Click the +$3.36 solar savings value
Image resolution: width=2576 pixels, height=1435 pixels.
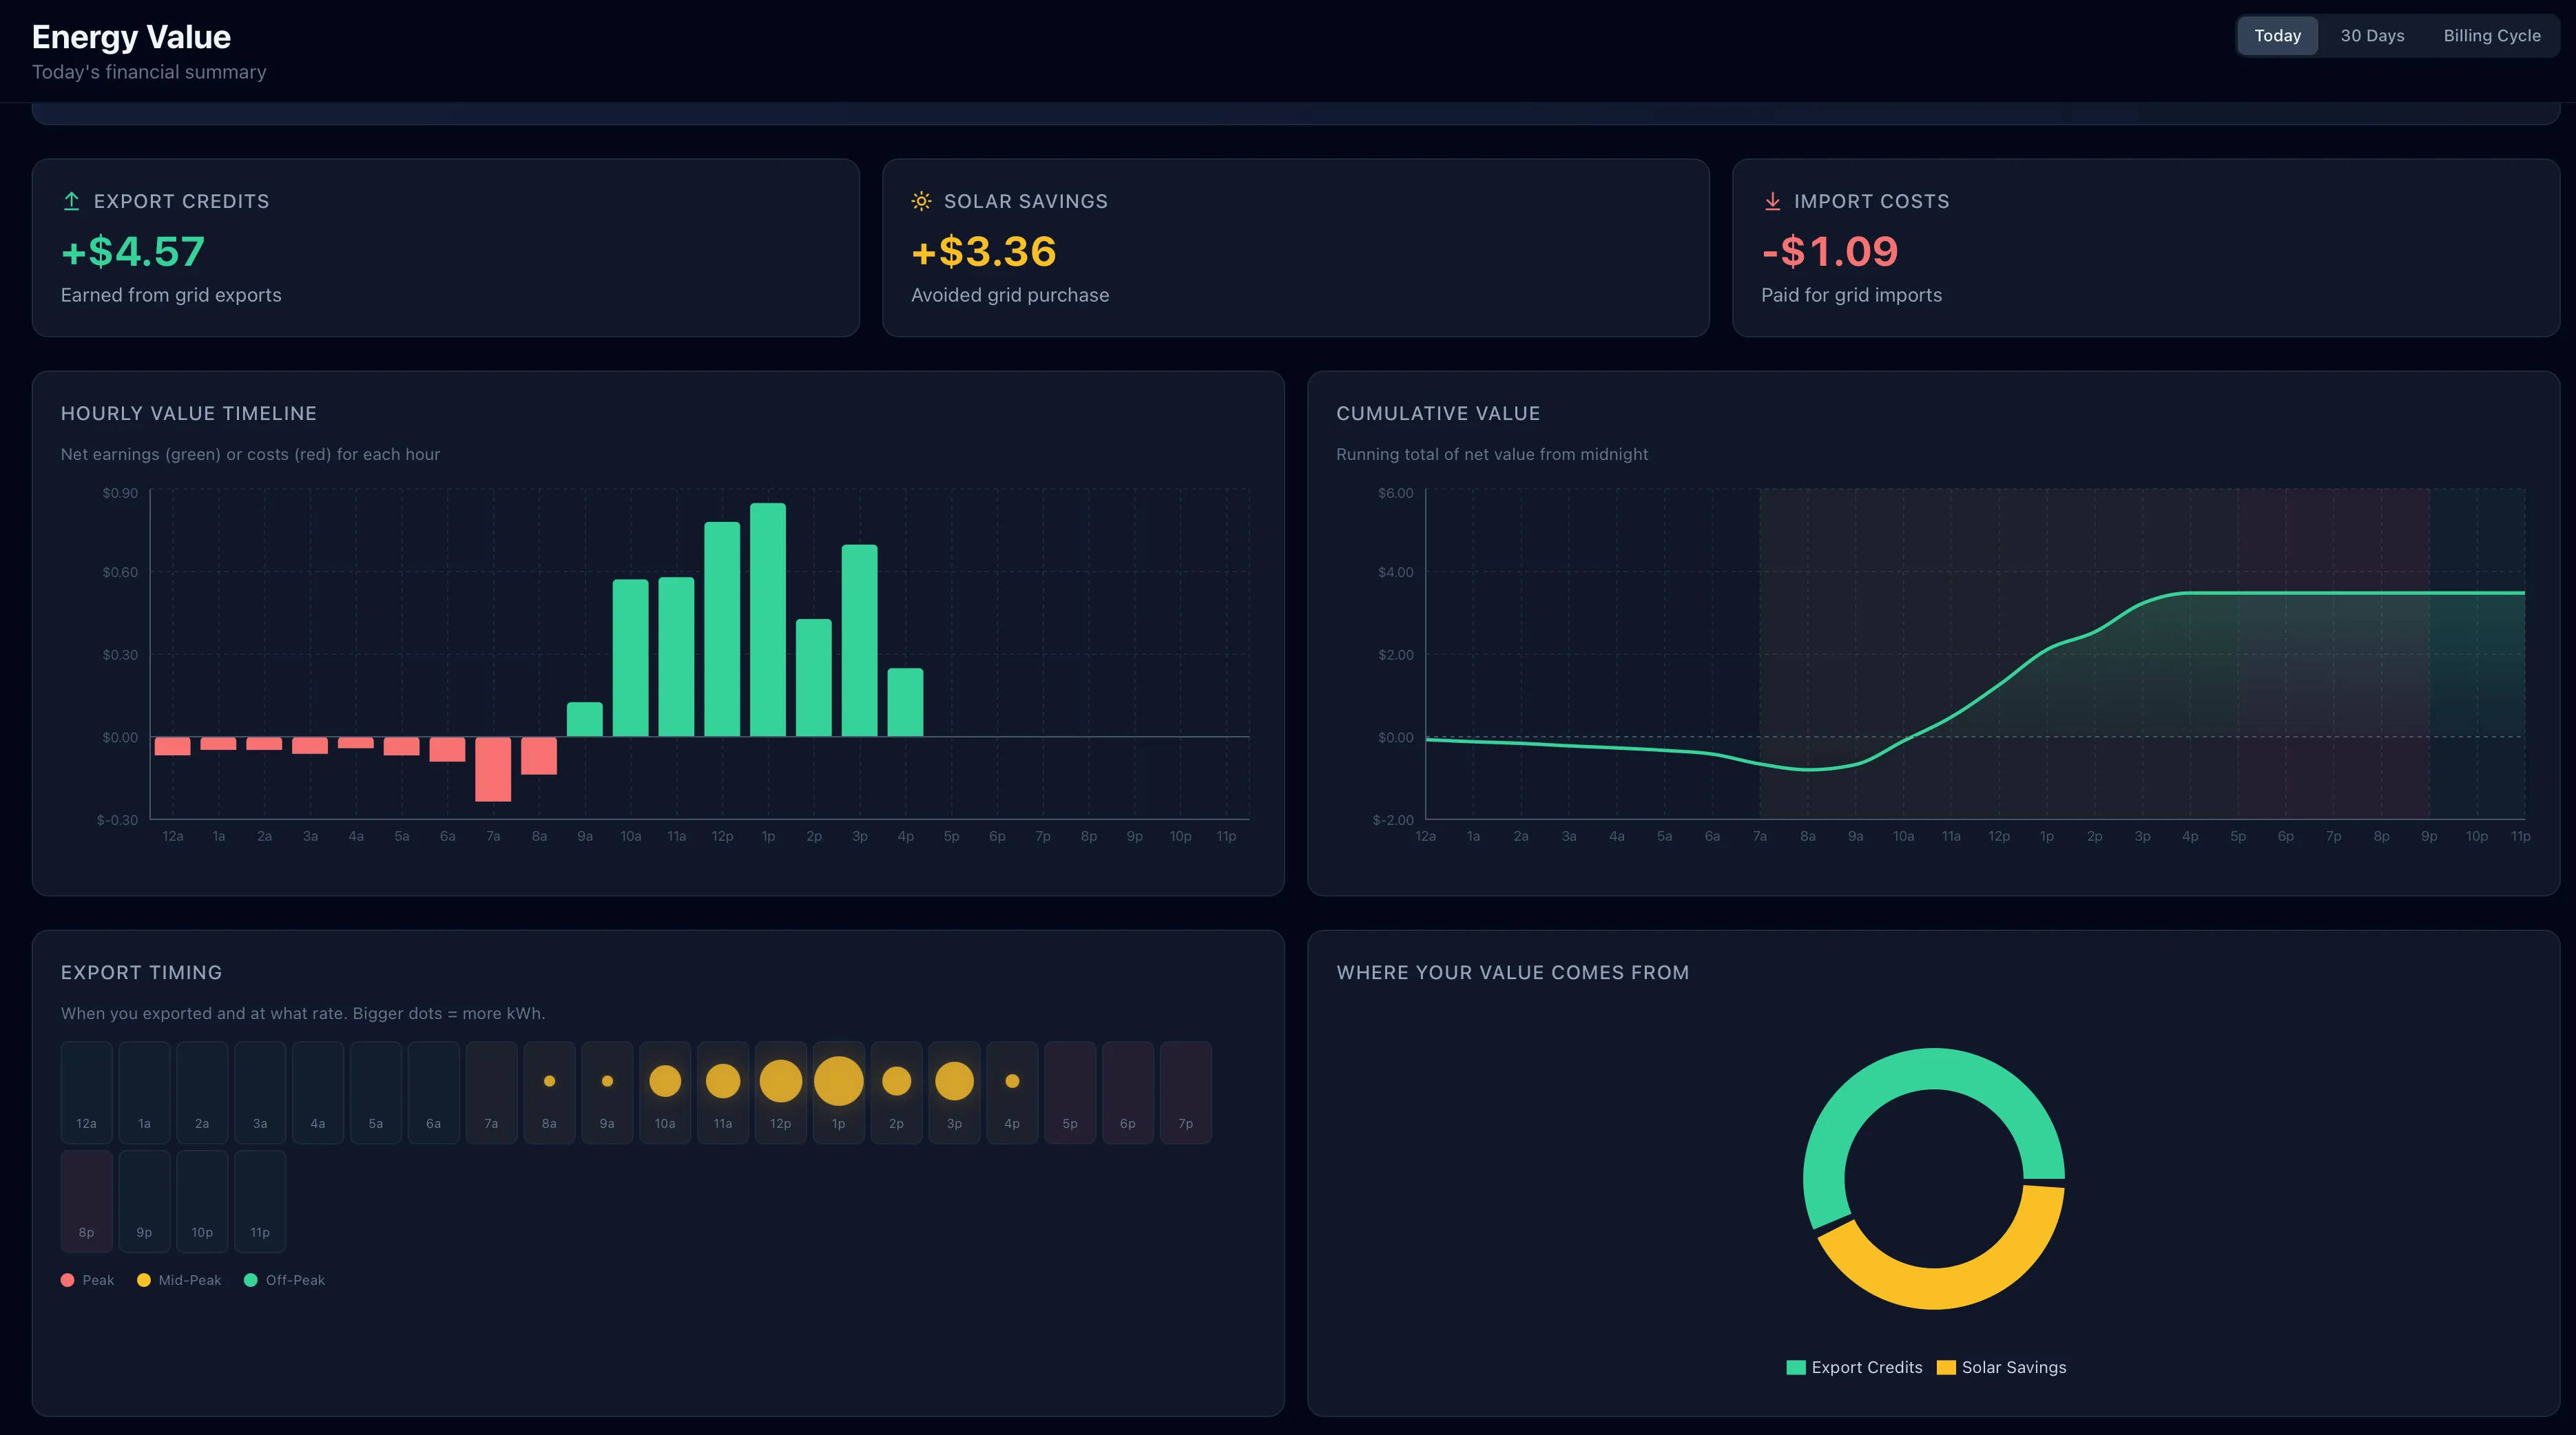984,251
